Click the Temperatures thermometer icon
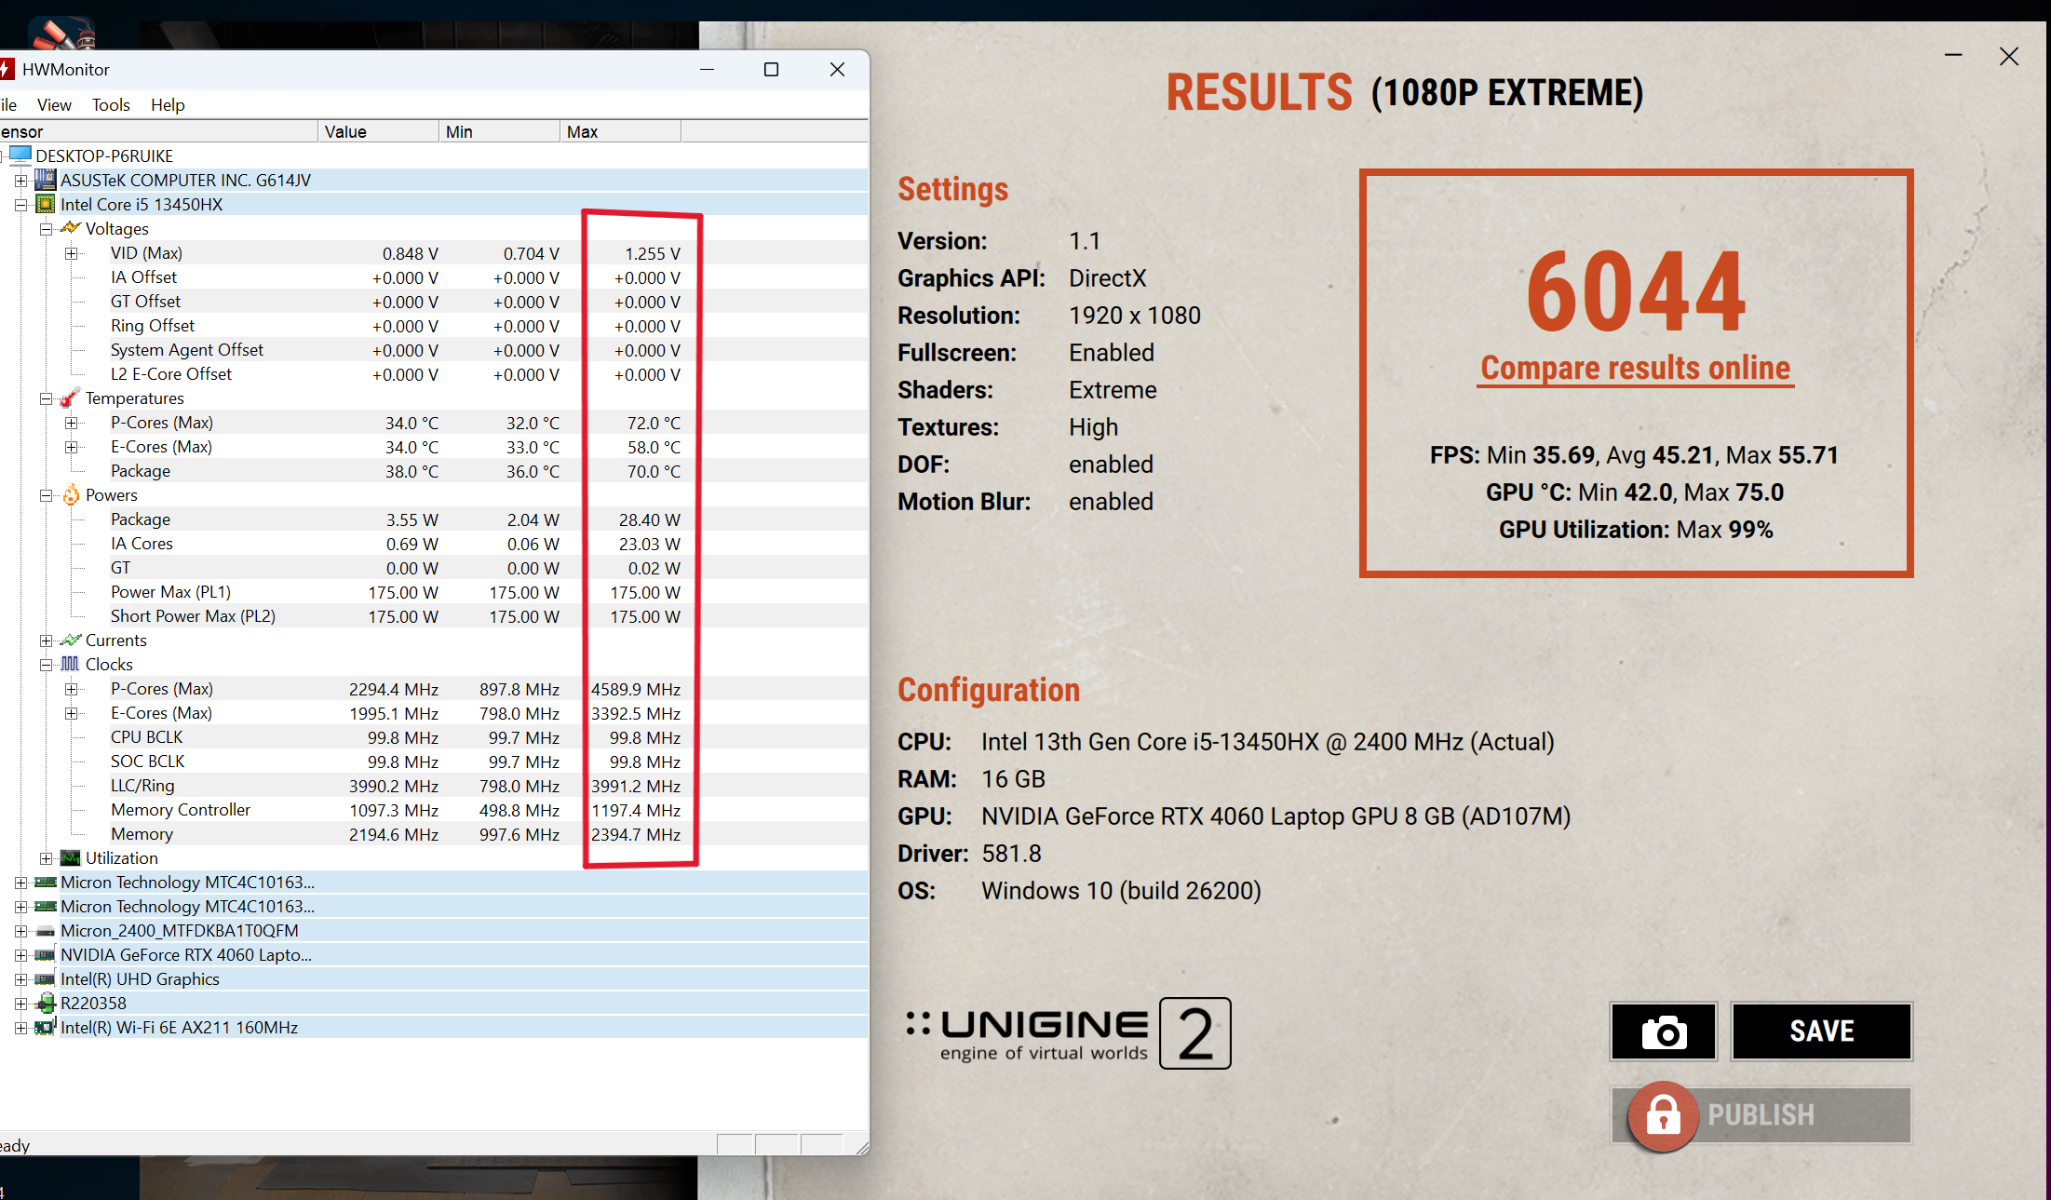Image resolution: width=2051 pixels, height=1200 pixels. pos(70,398)
